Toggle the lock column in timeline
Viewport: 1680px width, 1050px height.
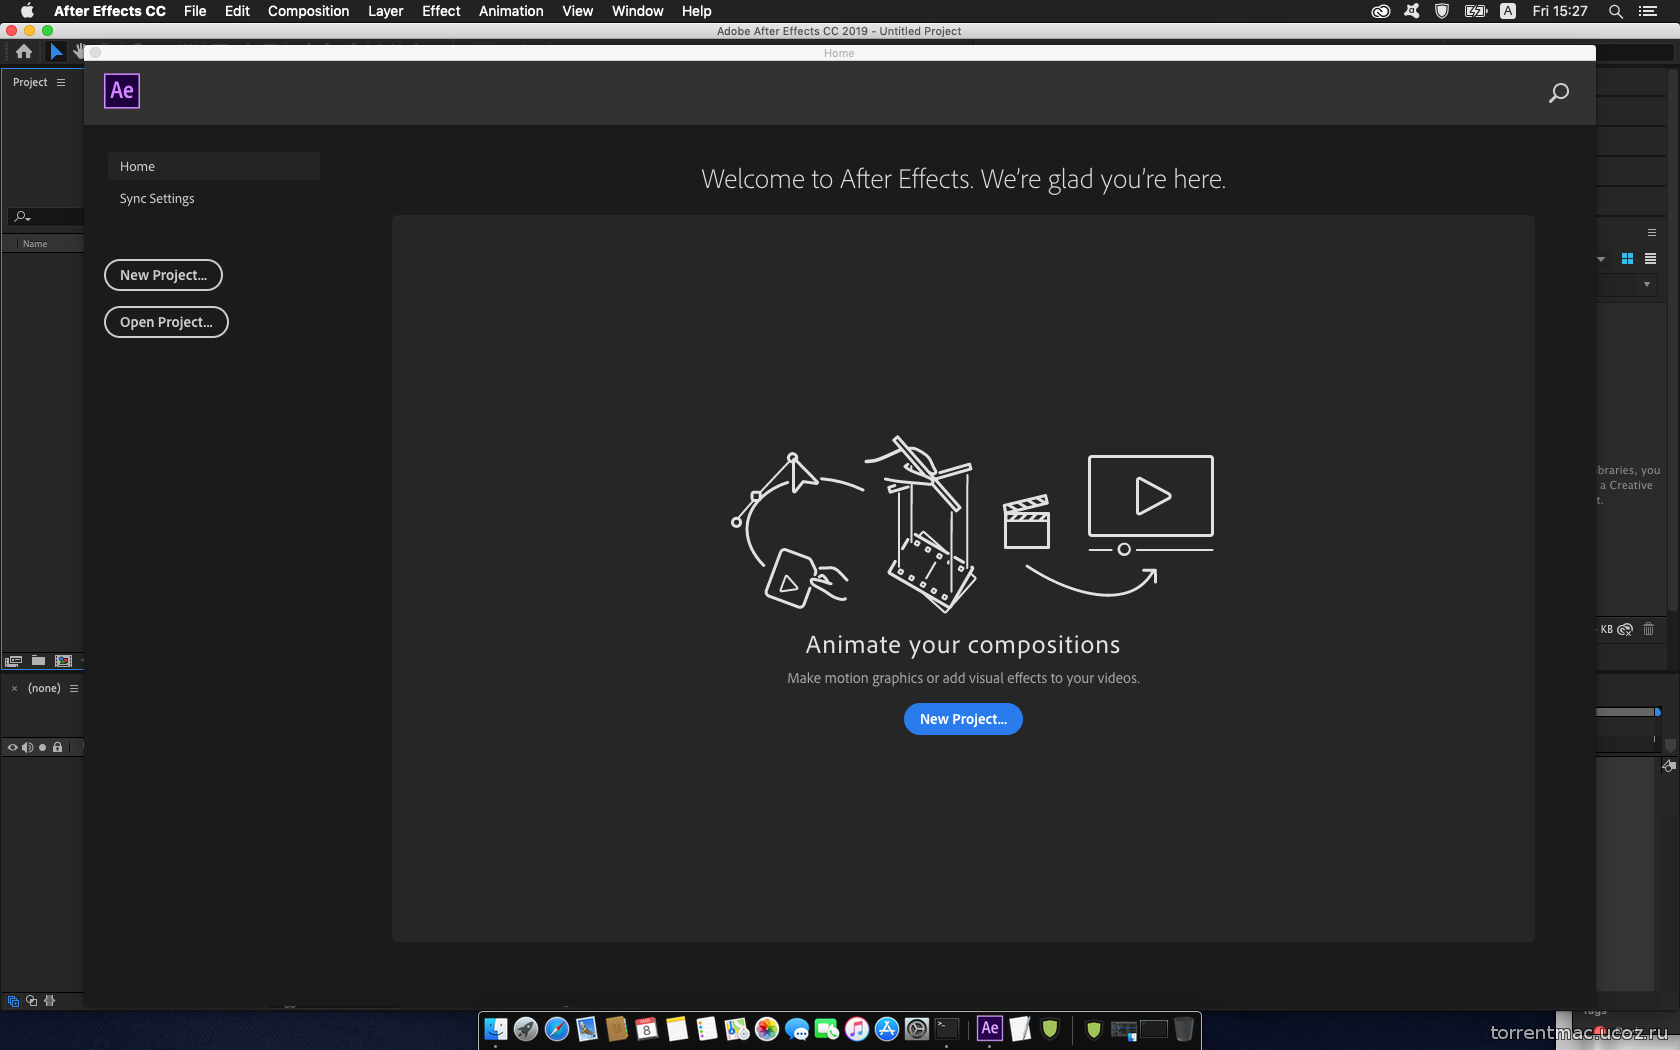[x=57, y=747]
